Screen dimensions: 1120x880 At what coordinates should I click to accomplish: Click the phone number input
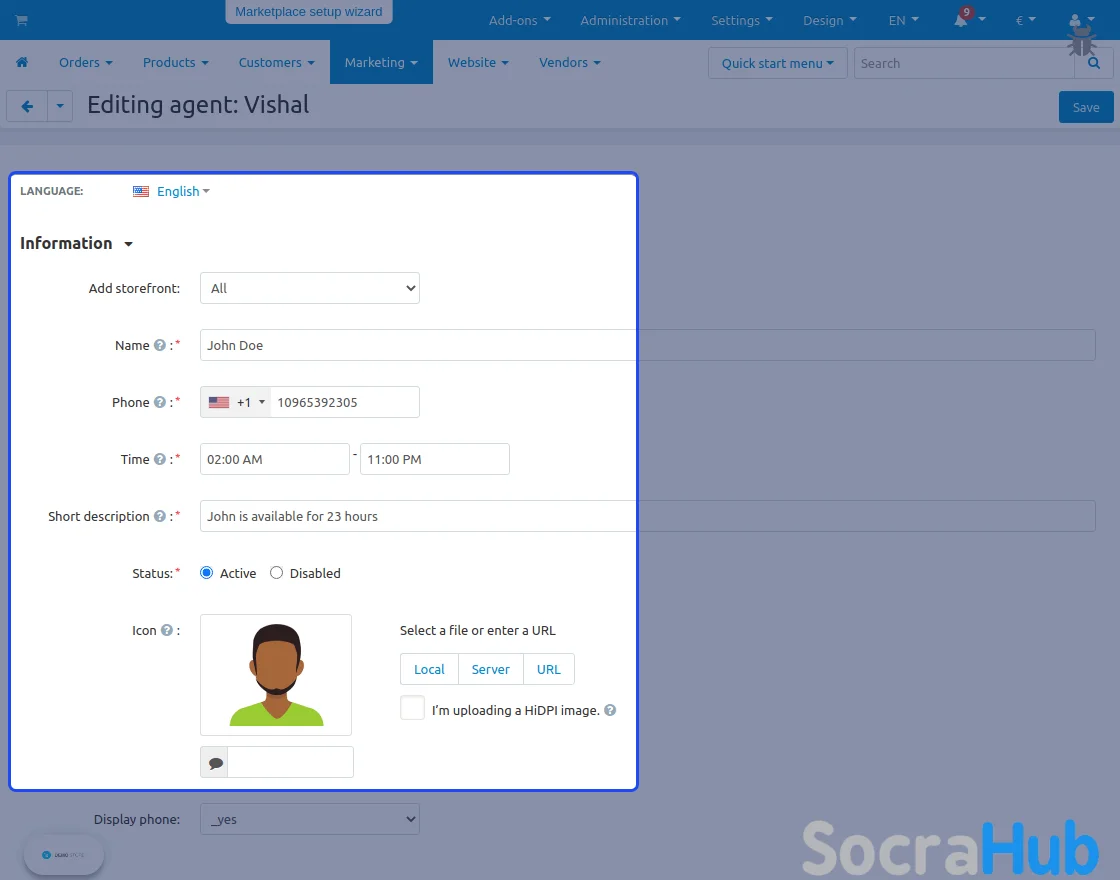[x=345, y=402]
